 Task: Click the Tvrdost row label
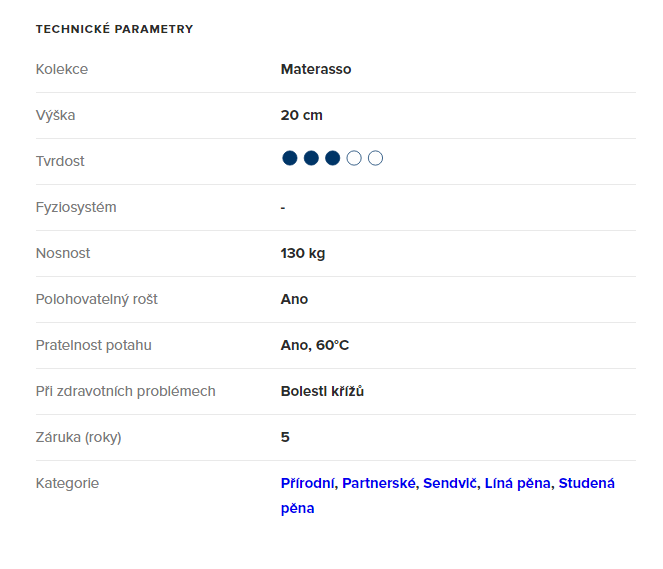60,161
